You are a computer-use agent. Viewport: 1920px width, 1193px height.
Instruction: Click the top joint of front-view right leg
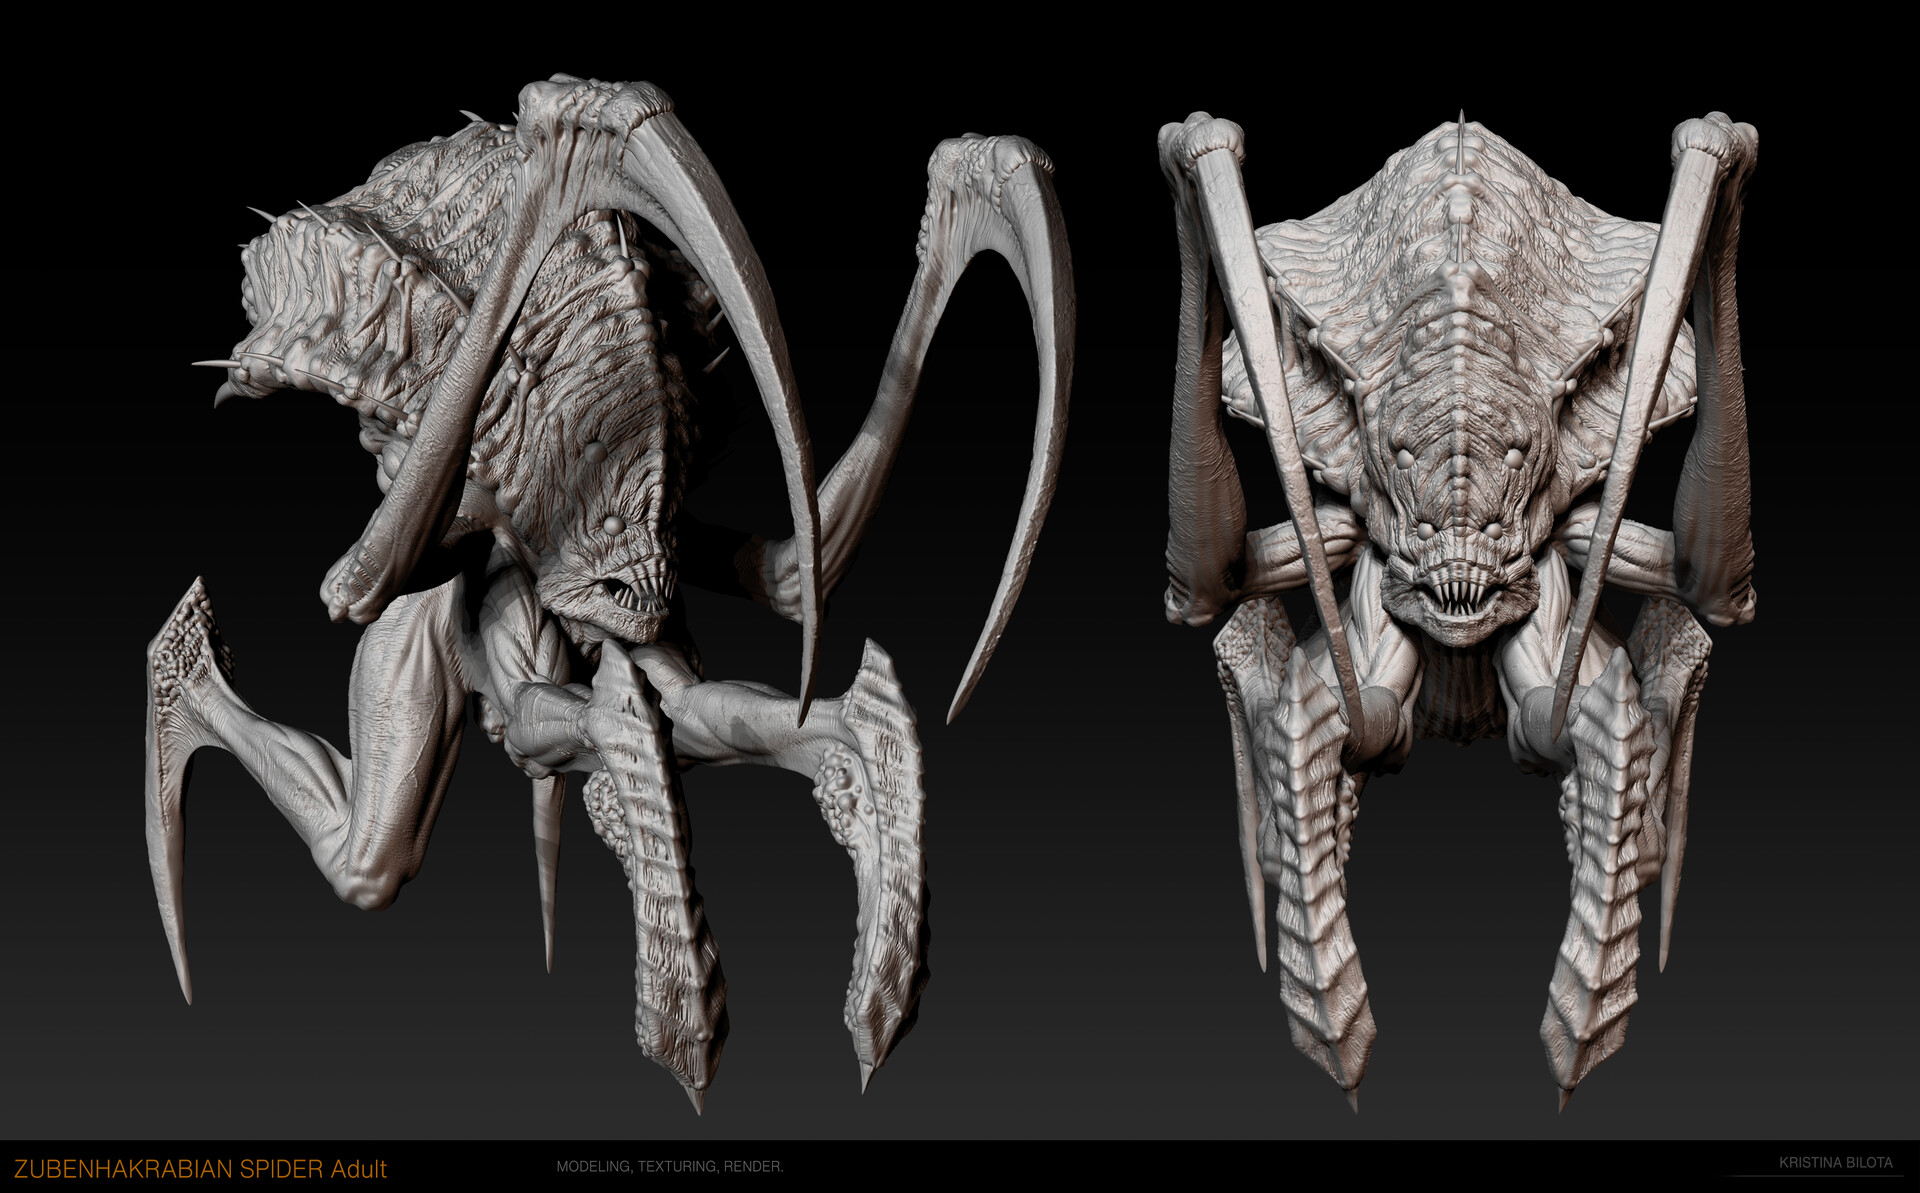pos(1714,138)
